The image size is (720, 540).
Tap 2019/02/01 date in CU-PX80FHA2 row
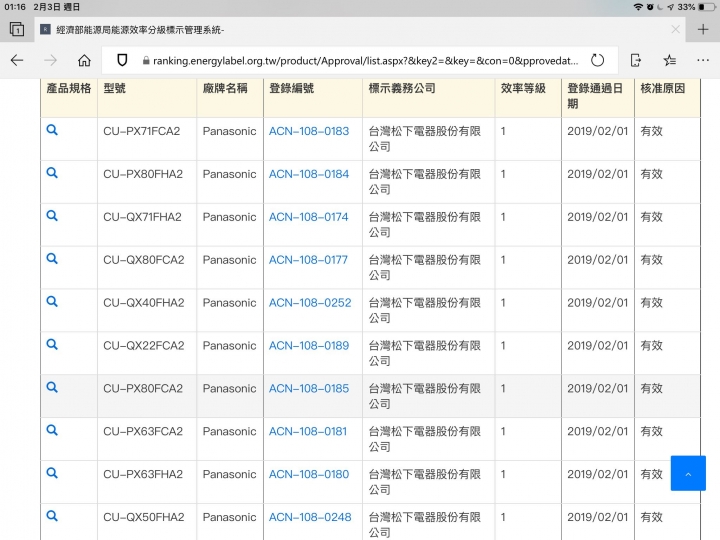597,174
